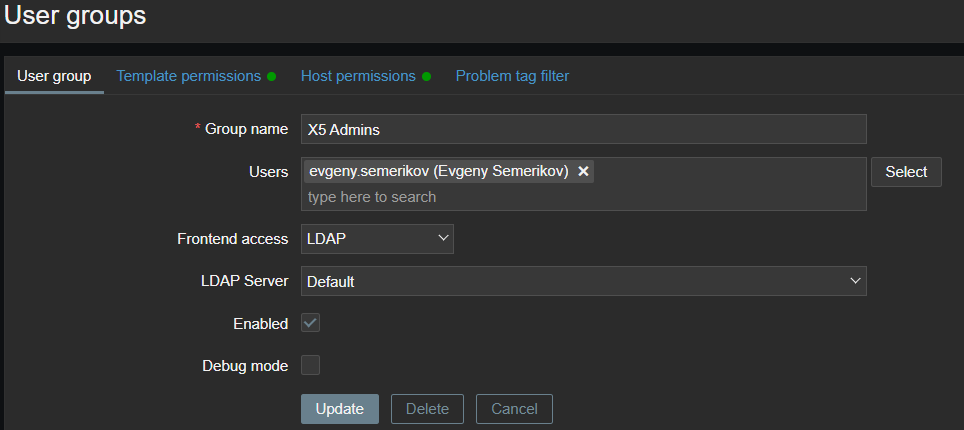Open the Host permissions tab

tap(358, 76)
